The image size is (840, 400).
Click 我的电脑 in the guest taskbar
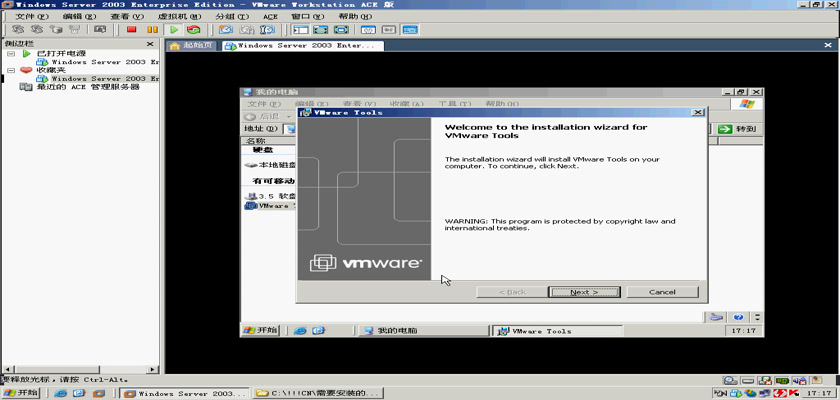423,331
